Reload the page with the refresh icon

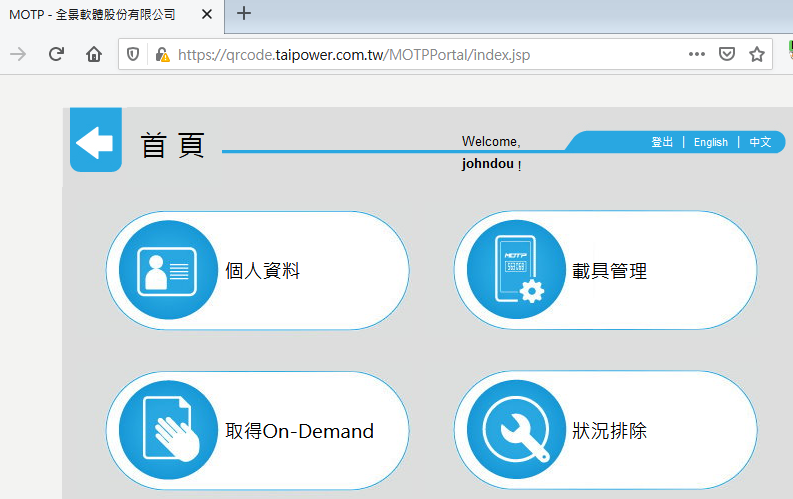56,54
